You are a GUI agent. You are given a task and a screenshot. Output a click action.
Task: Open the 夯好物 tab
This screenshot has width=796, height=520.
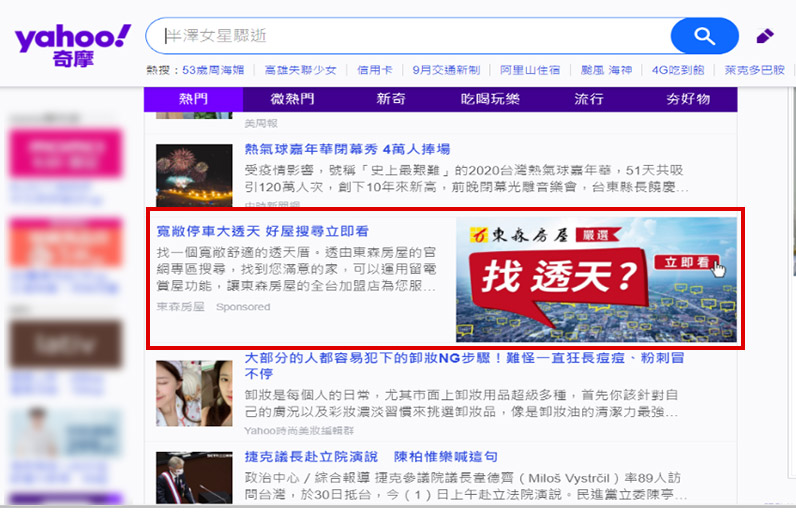click(x=688, y=99)
